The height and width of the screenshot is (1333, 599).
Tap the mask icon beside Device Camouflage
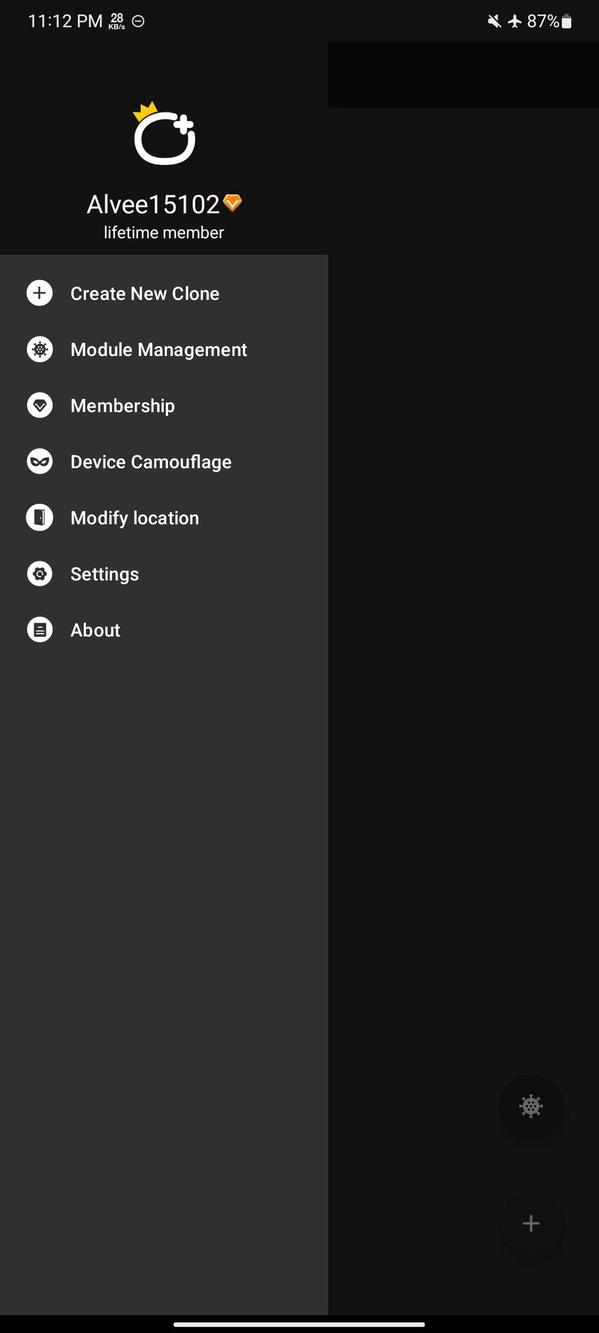point(39,461)
